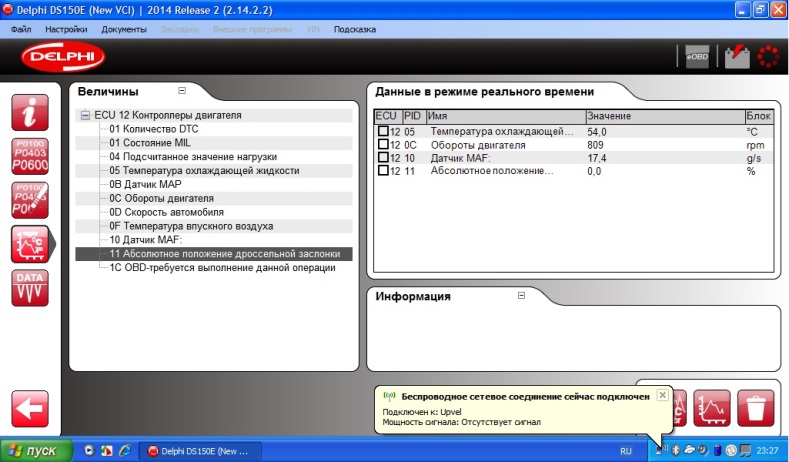This screenshot has width=789, height=462.
Task: Check the box for Обороты двигателя row
Action: click(383, 144)
